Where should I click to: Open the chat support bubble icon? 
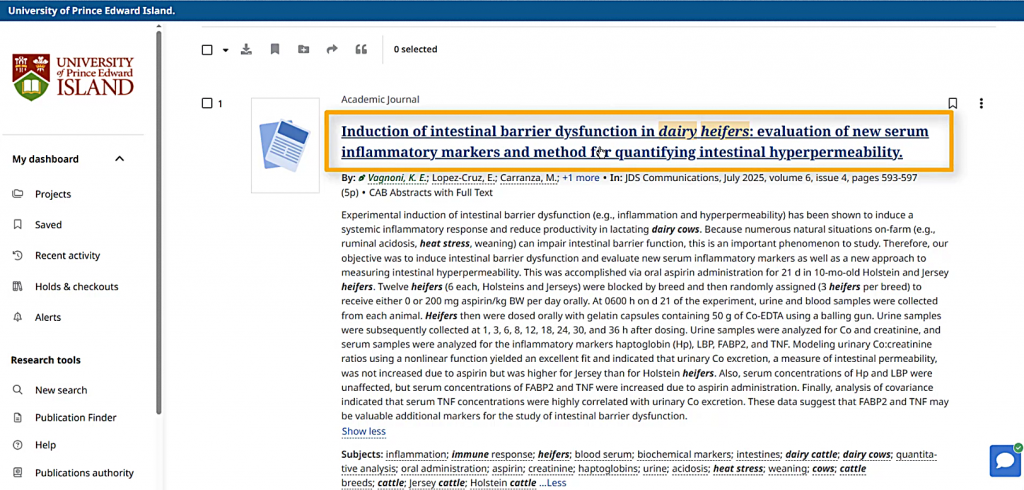point(1003,460)
